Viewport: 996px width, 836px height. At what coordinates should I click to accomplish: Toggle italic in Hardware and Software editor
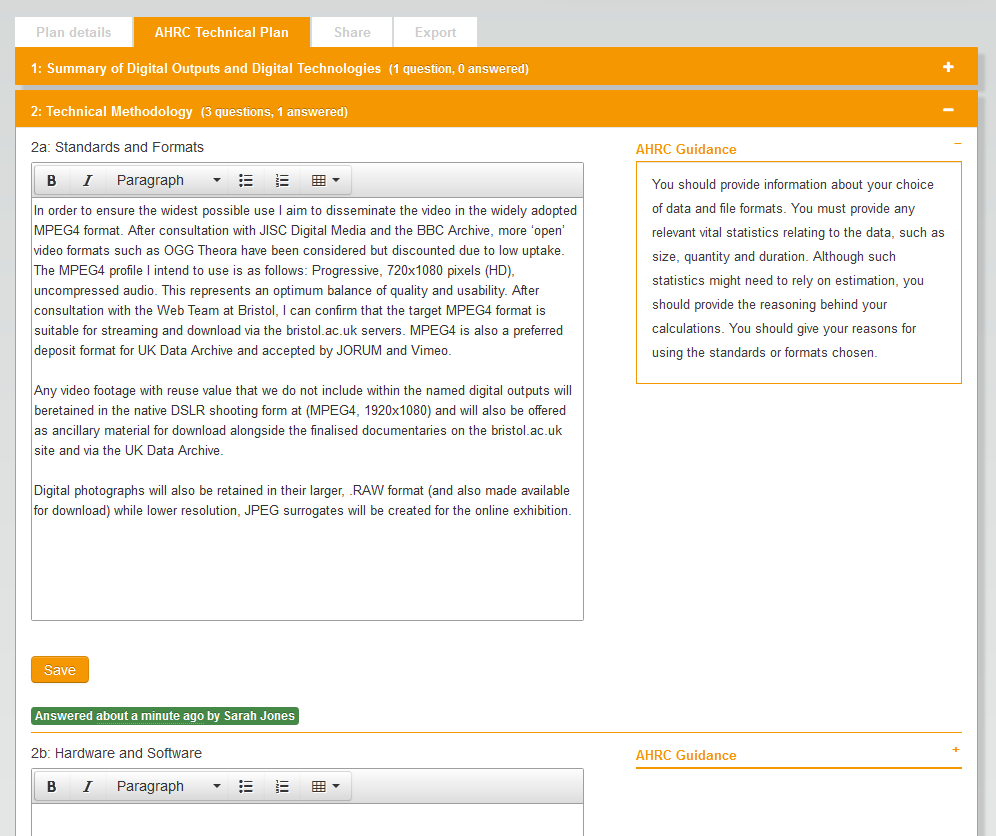click(x=87, y=787)
